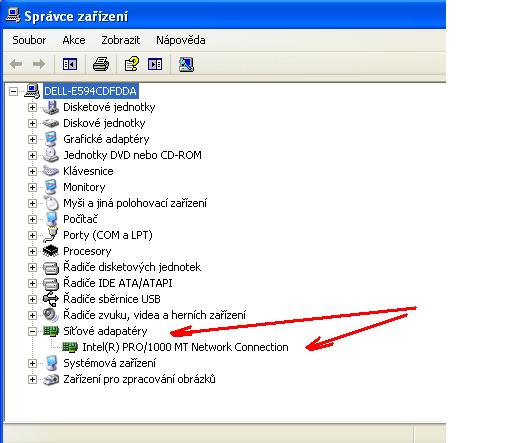Select the Grafické adaptéry label
Screen dimensions: 512x443
(x=106, y=139)
